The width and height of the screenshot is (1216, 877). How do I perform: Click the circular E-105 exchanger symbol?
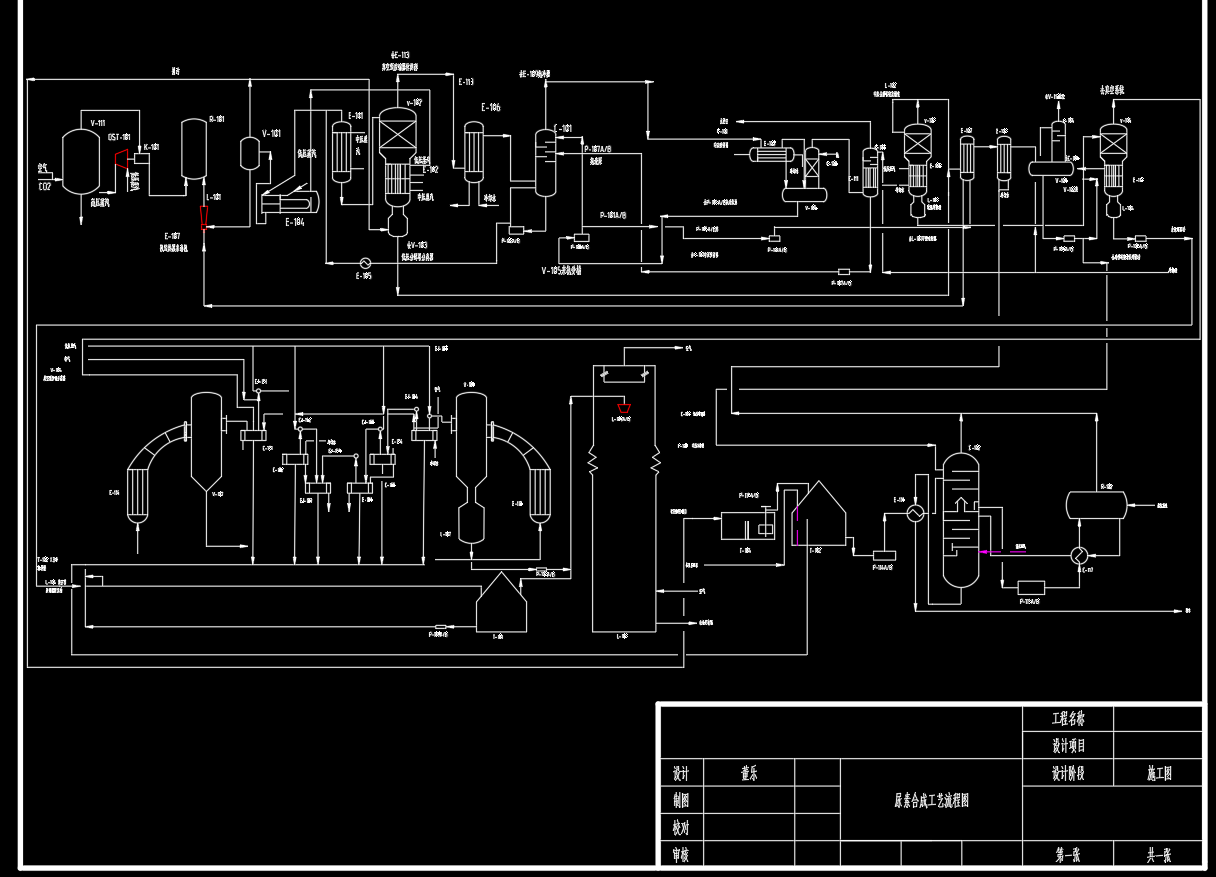364,262
